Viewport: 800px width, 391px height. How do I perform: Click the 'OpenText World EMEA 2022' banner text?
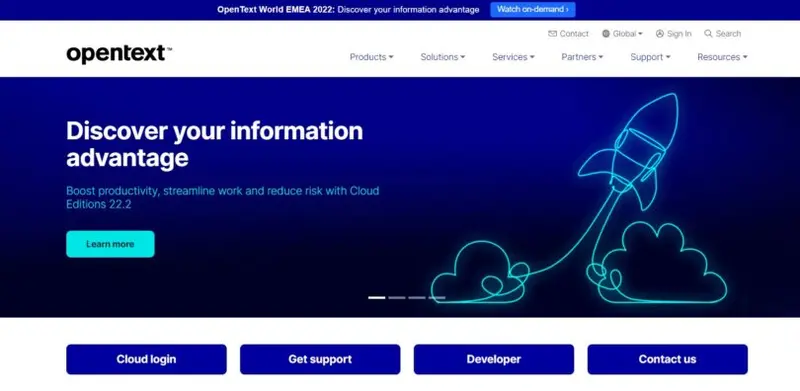[276, 10]
